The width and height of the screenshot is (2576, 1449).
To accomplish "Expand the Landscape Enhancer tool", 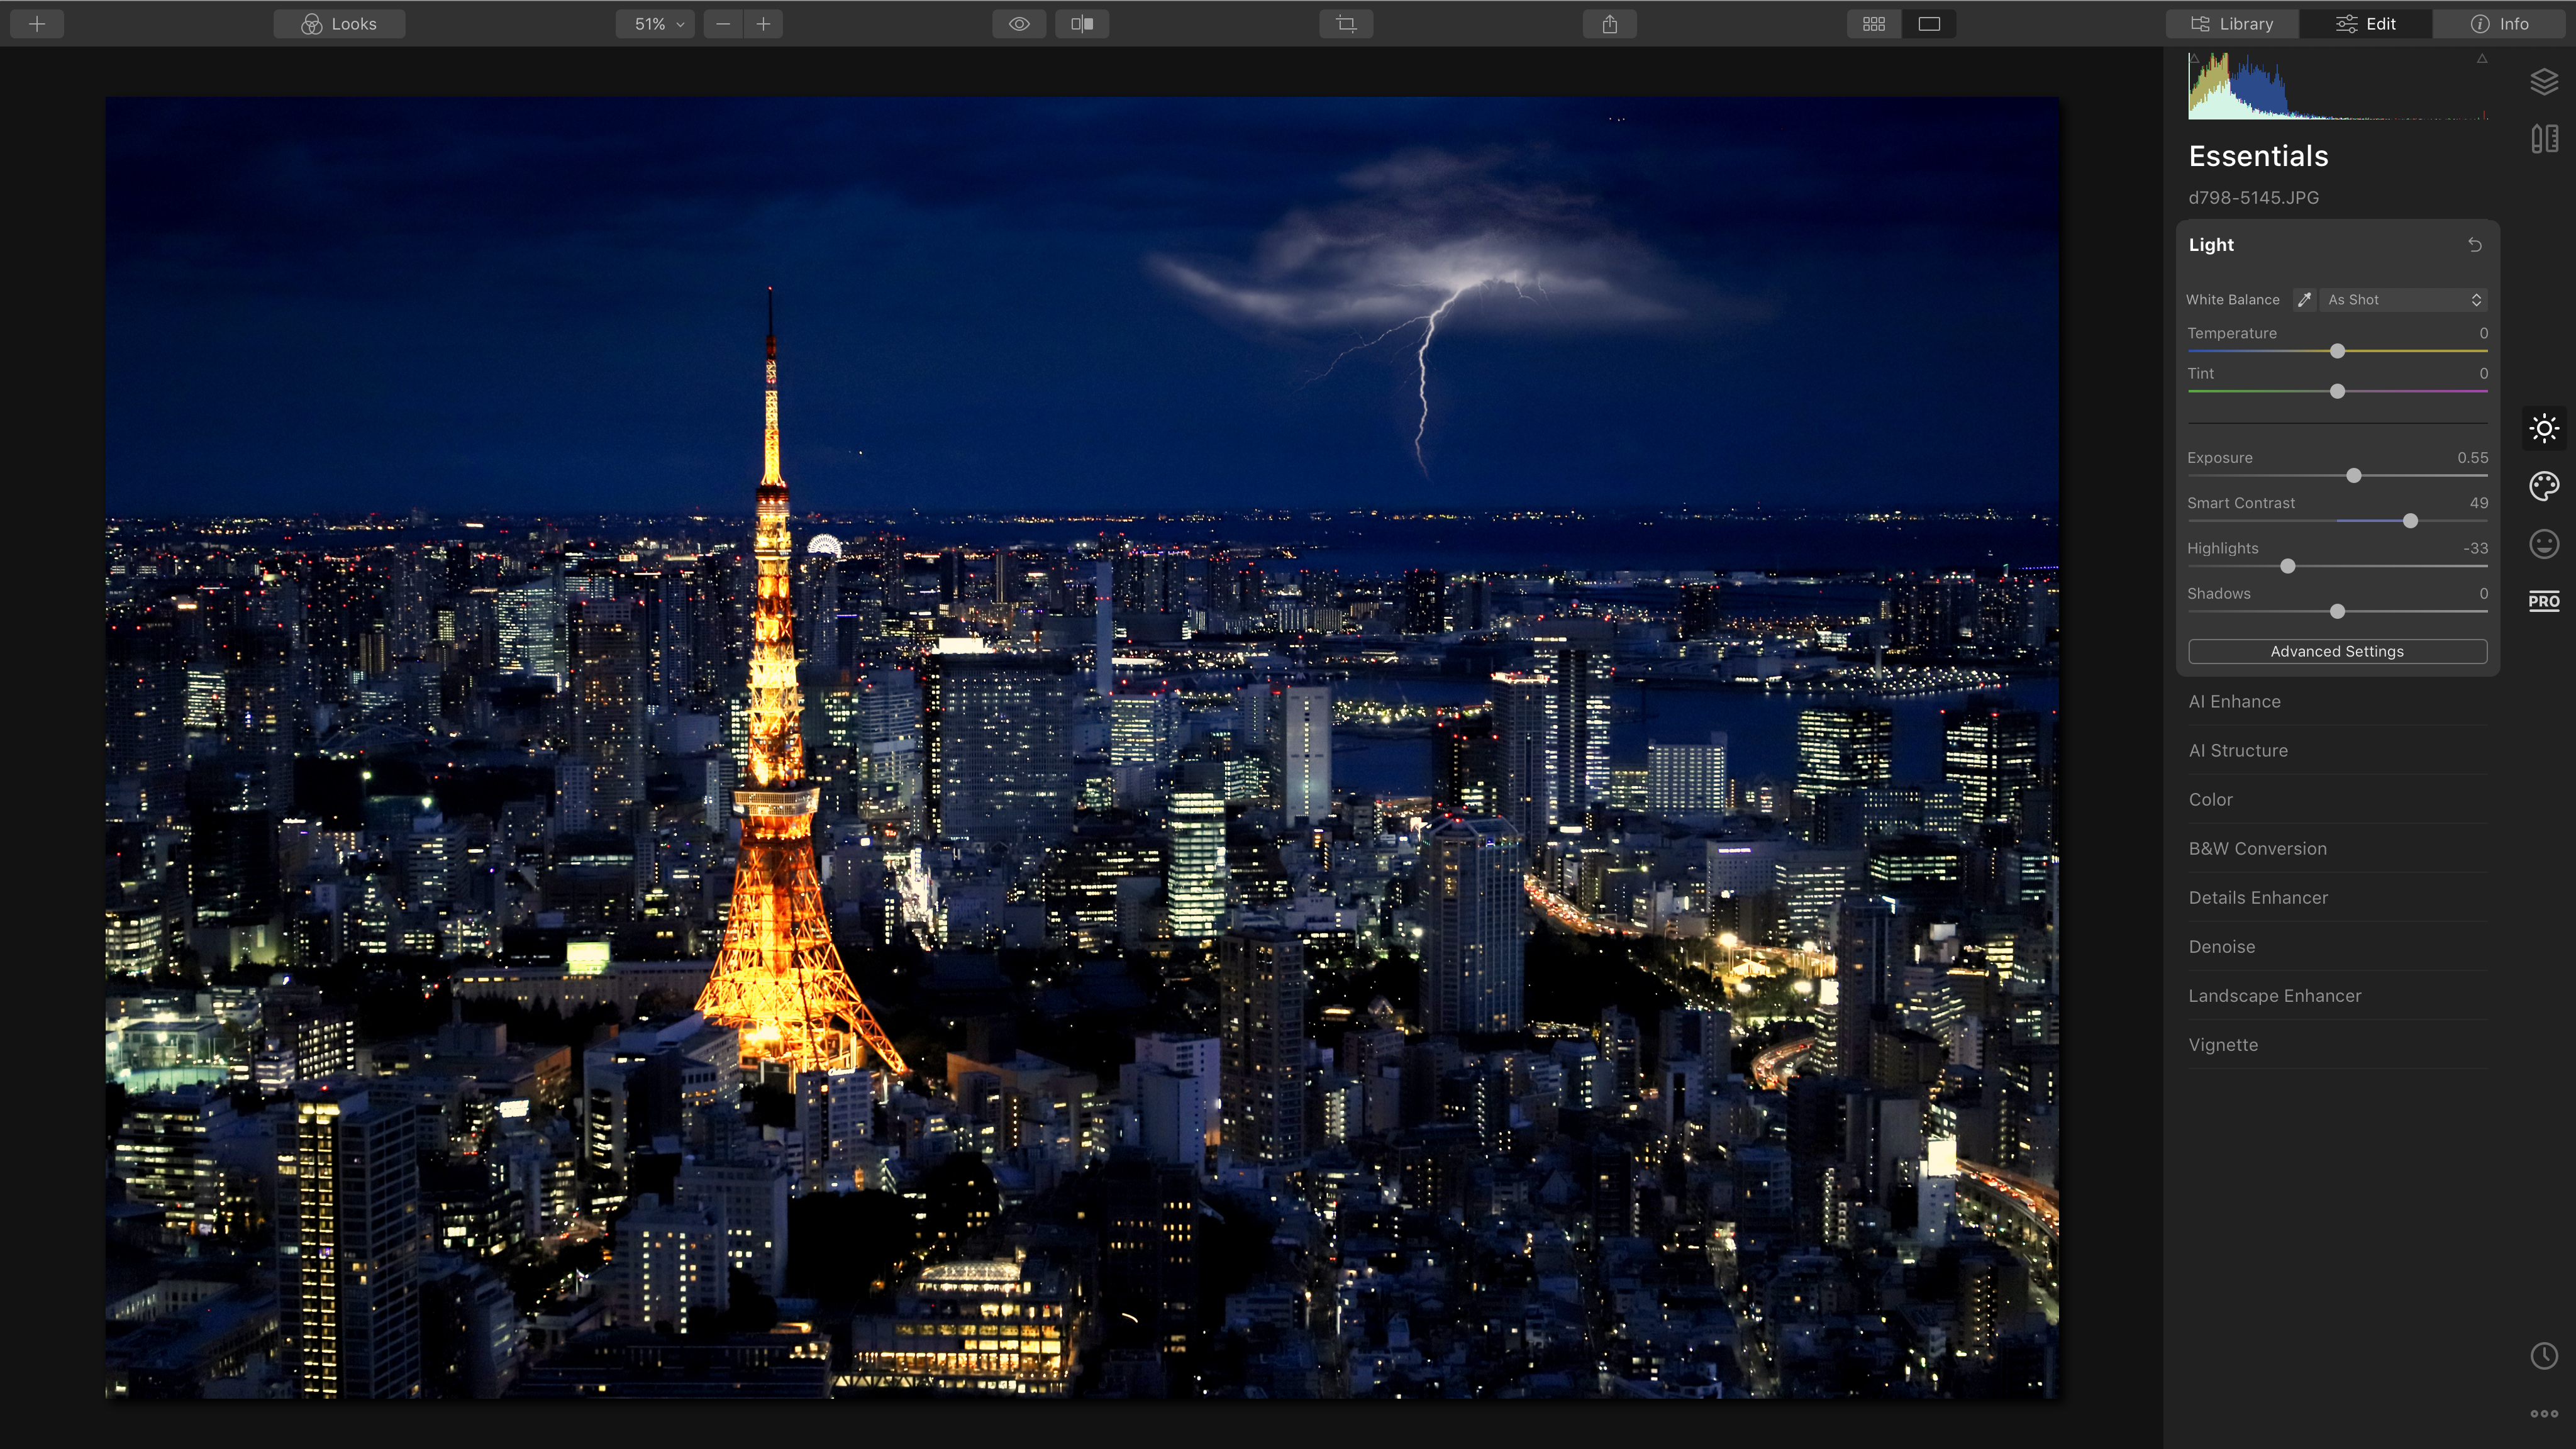I will 2274,996.
